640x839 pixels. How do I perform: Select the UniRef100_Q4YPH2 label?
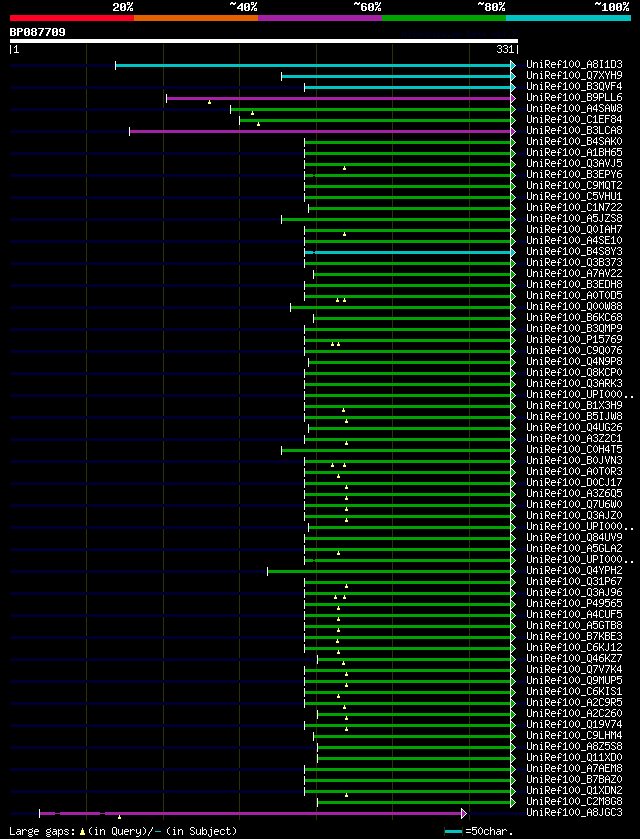coord(574,571)
